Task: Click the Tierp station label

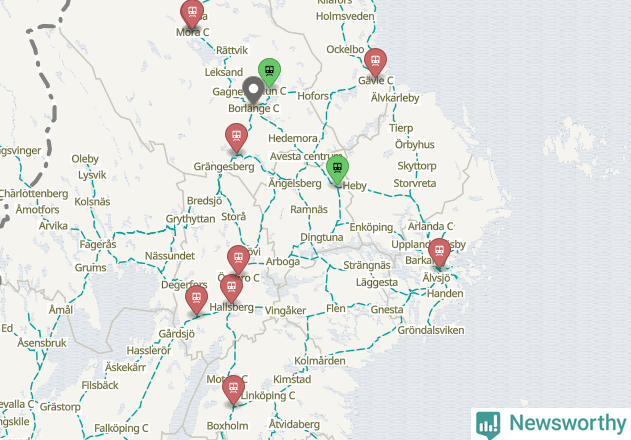Action: [401, 128]
